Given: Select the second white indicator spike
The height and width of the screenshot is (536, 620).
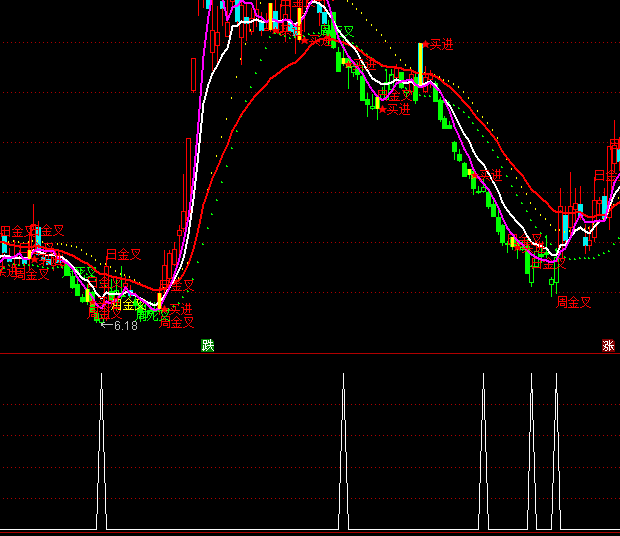Looking at the screenshot, I should click(x=343, y=450).
